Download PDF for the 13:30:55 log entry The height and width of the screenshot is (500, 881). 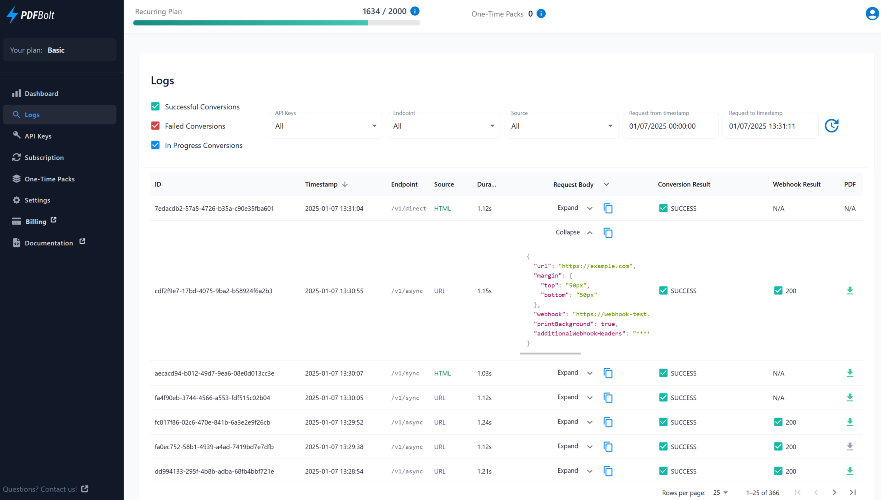850,290
